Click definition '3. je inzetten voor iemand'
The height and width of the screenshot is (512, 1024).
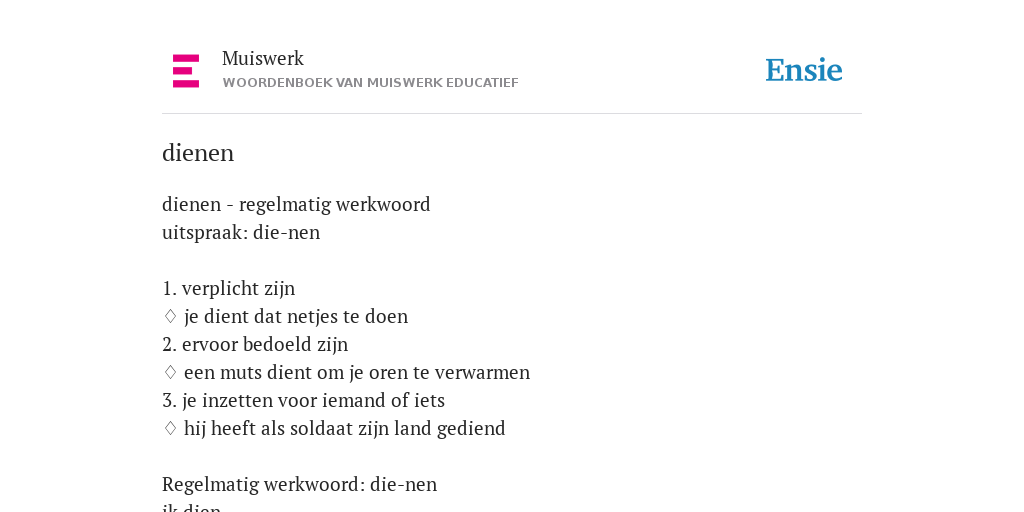coord(304,400)
